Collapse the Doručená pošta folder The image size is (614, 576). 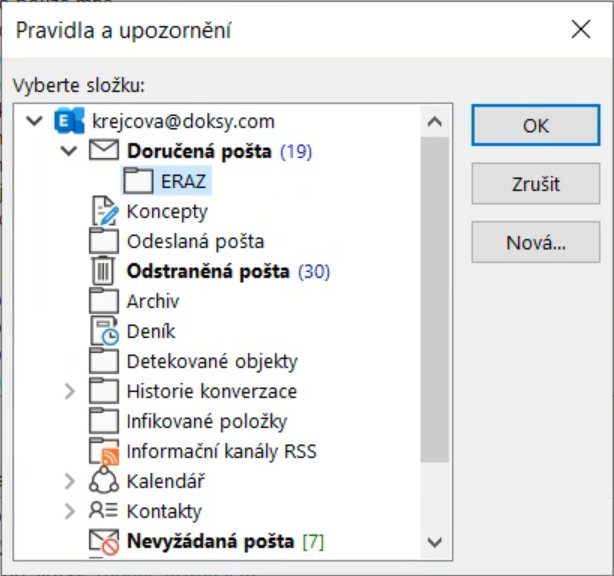click(69, 151)
